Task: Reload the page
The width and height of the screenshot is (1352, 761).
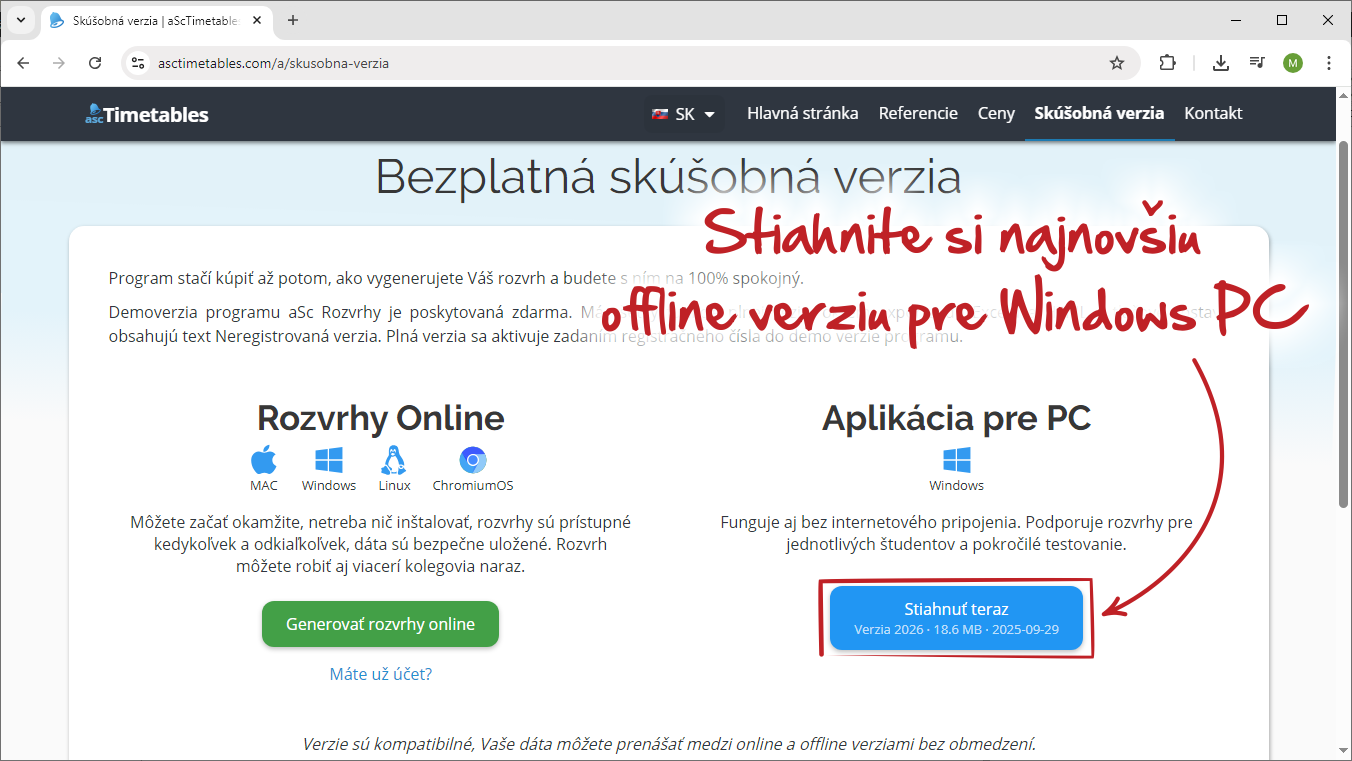Action: (95, 63)
